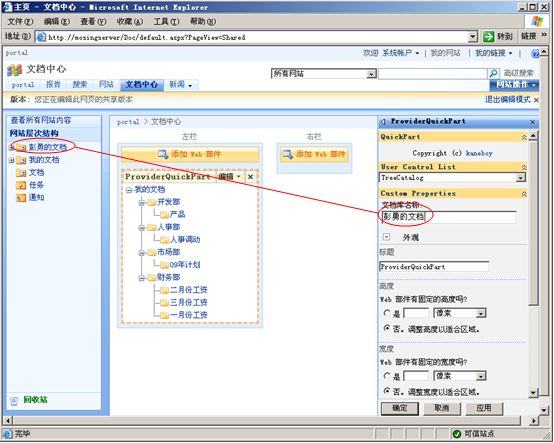The height and width of the screenshot is (443, 554).
Task: Click the green Go arrow icon
Action: tap(489, 36)
